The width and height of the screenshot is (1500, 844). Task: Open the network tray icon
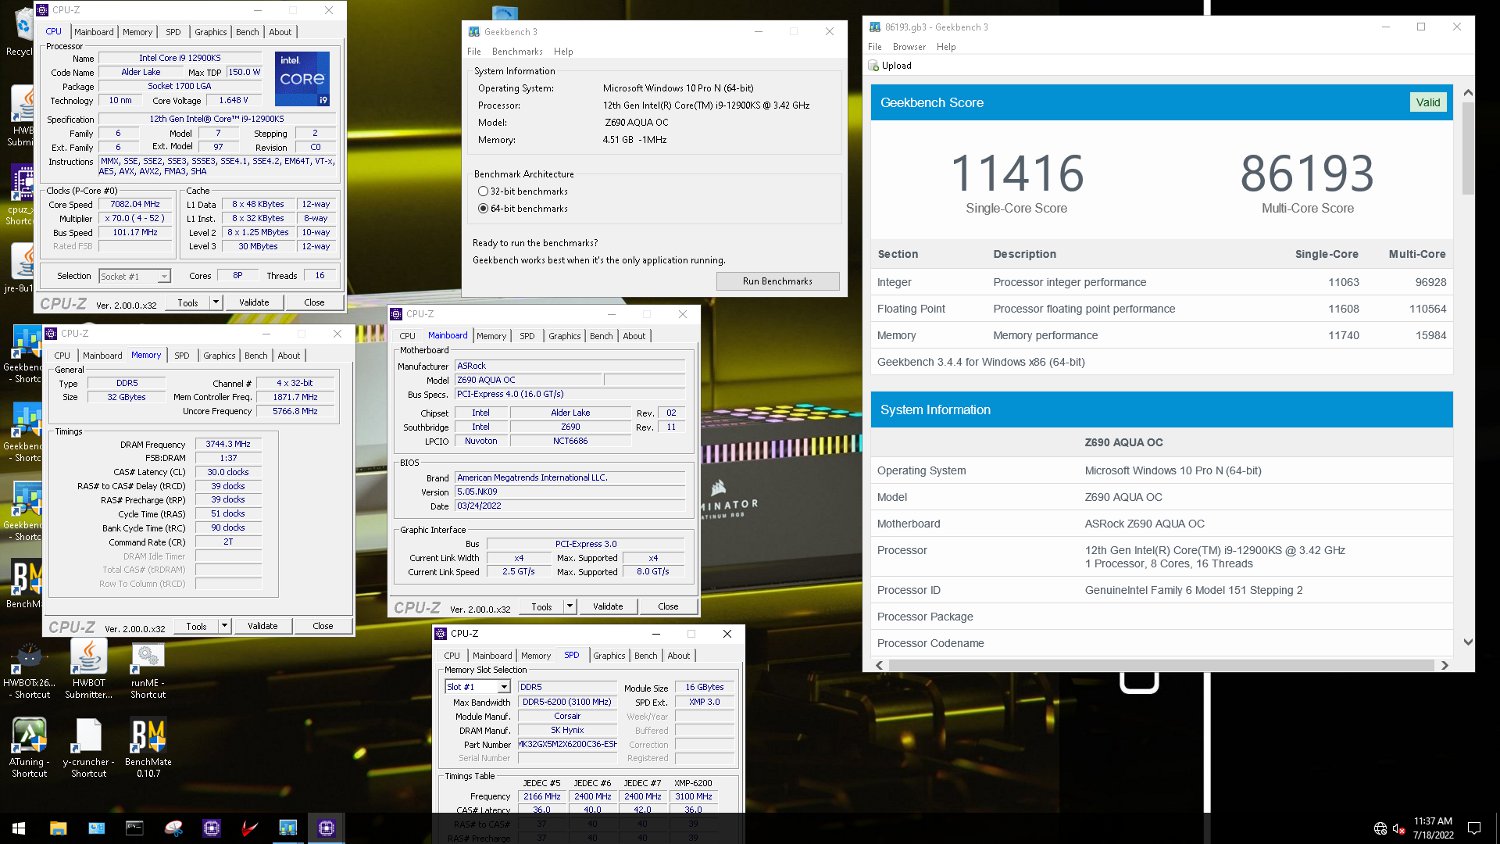coord(1381,828)
